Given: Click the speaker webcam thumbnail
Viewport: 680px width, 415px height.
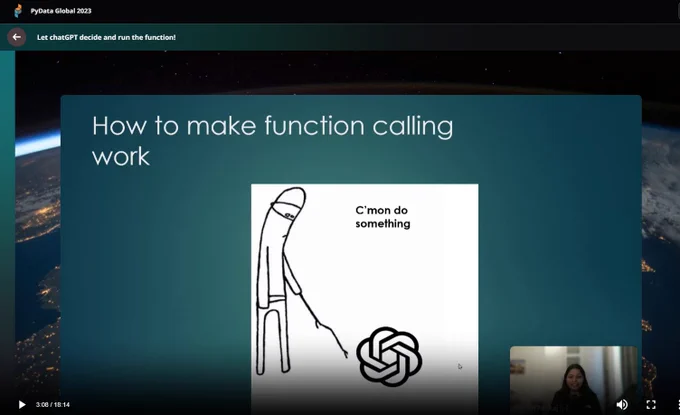Looking at the screenshot, I should click(x=573, y=379).
